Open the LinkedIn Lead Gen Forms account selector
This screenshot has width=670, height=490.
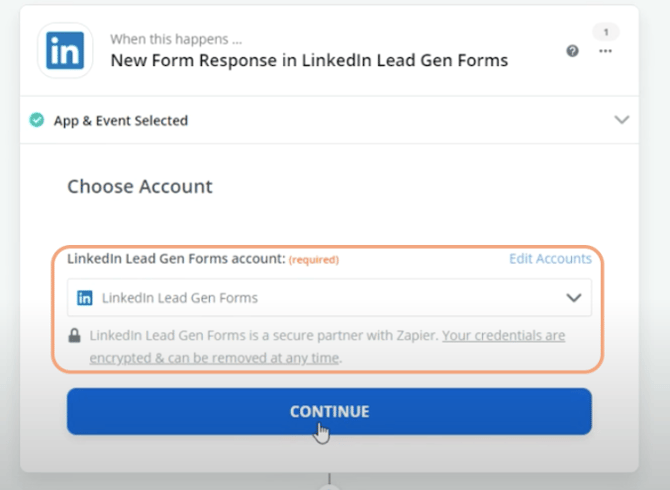tap(329, 298)
